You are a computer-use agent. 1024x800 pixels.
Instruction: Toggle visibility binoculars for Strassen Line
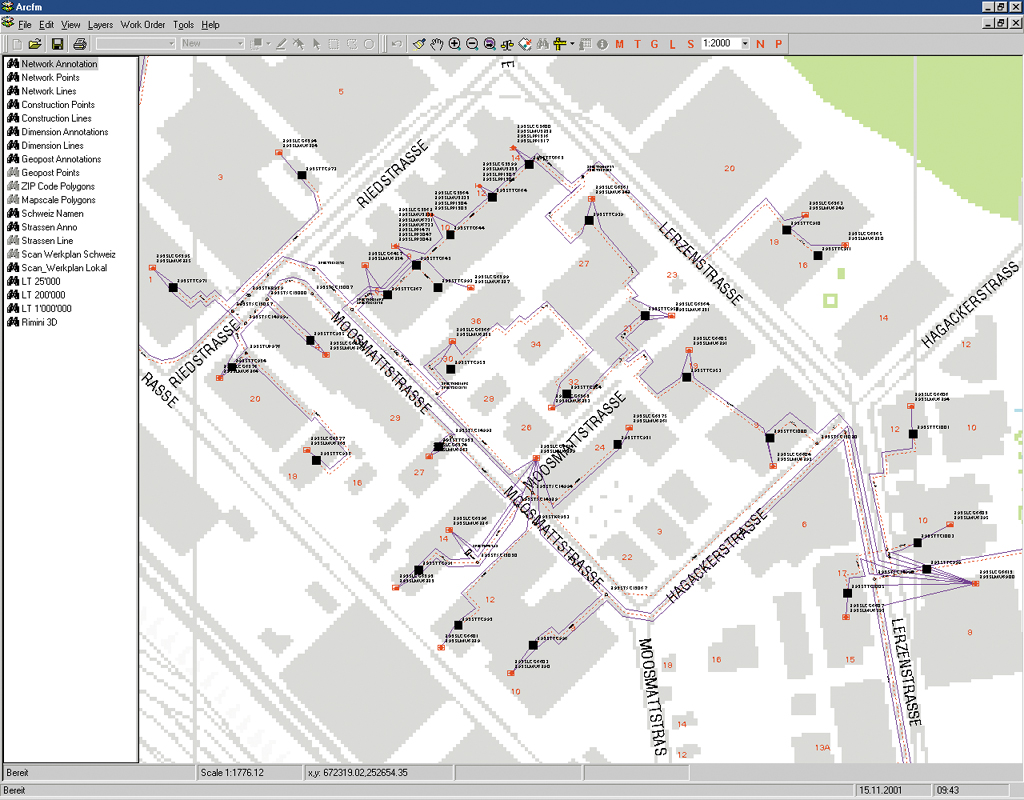pos(13,240)
